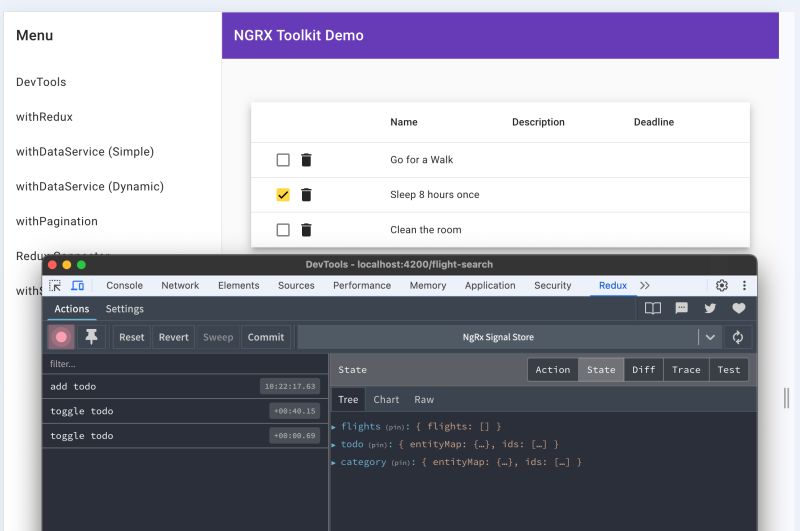Uncheck the 'Sleep 8 hours once' checkbox
Screen dimensions: 800x531
click(283, 194)
